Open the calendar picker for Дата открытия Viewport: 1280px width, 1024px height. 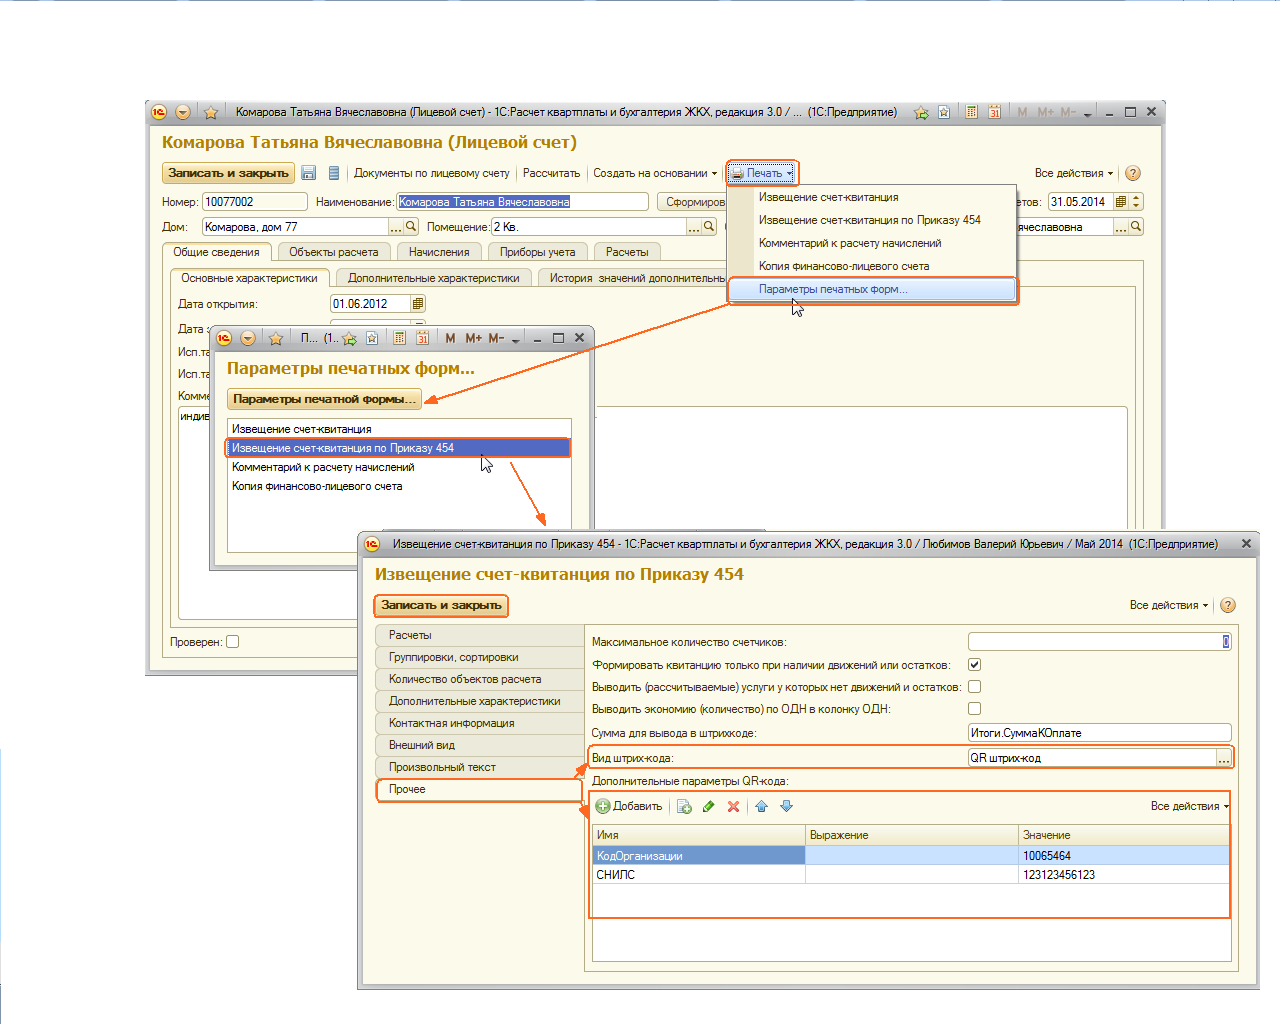418,304
